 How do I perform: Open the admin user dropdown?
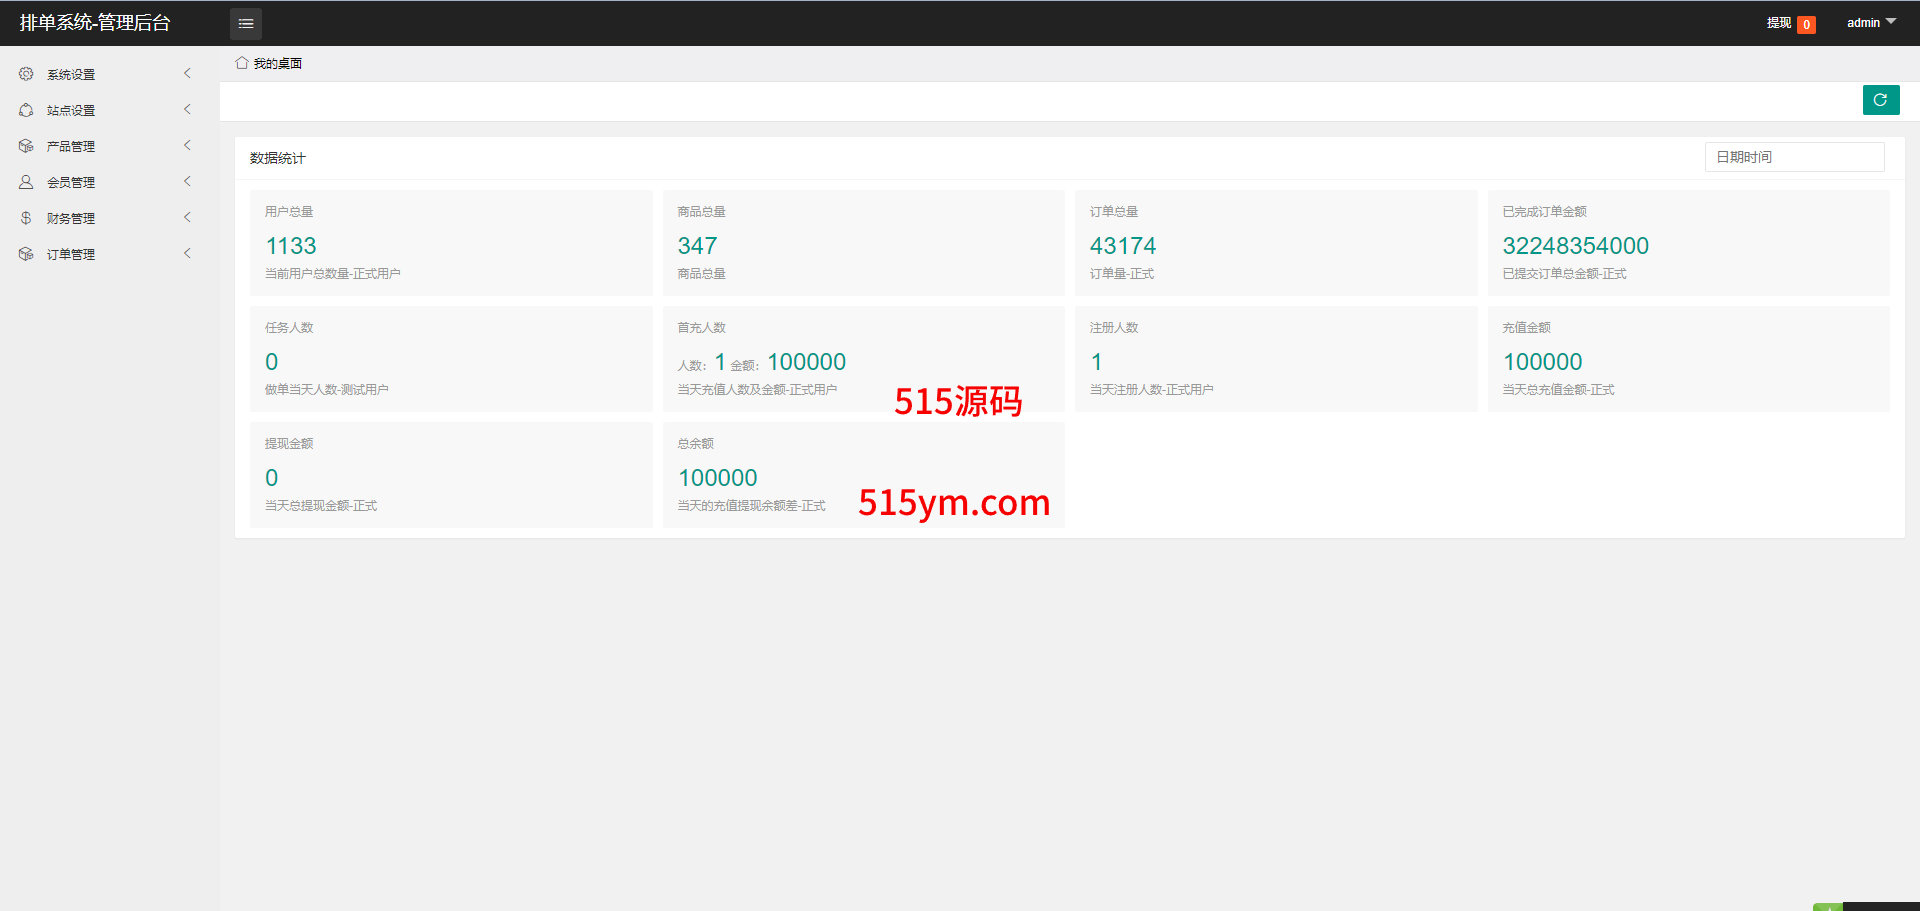[1870, 23]
